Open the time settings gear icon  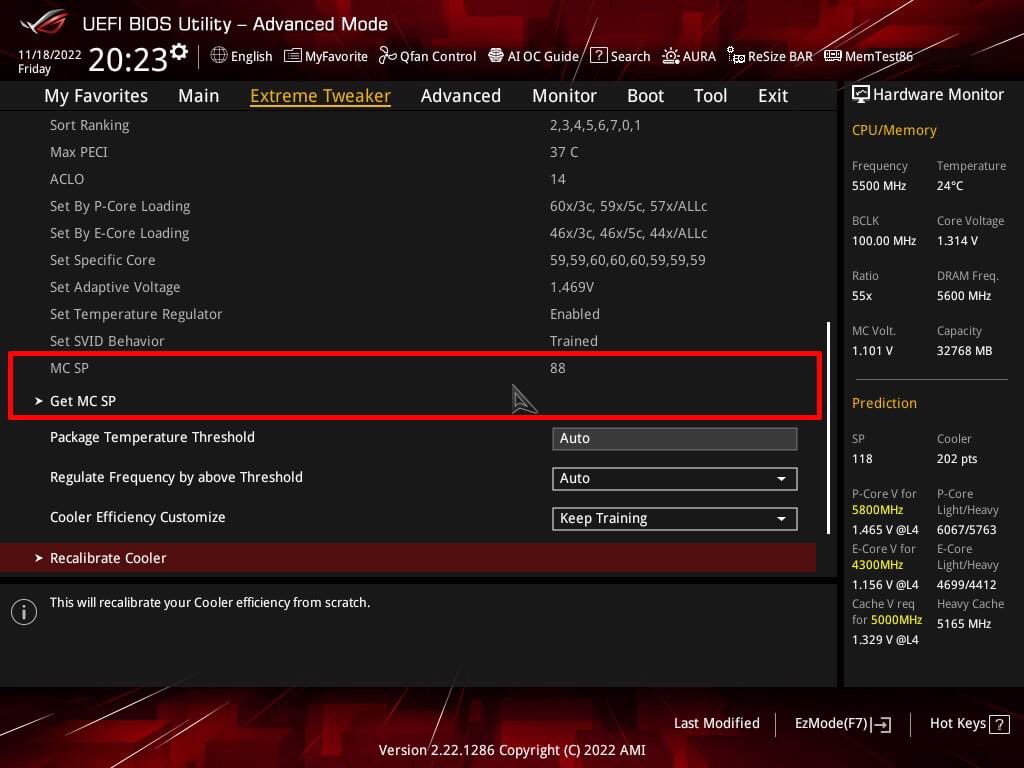coord(179,52)
